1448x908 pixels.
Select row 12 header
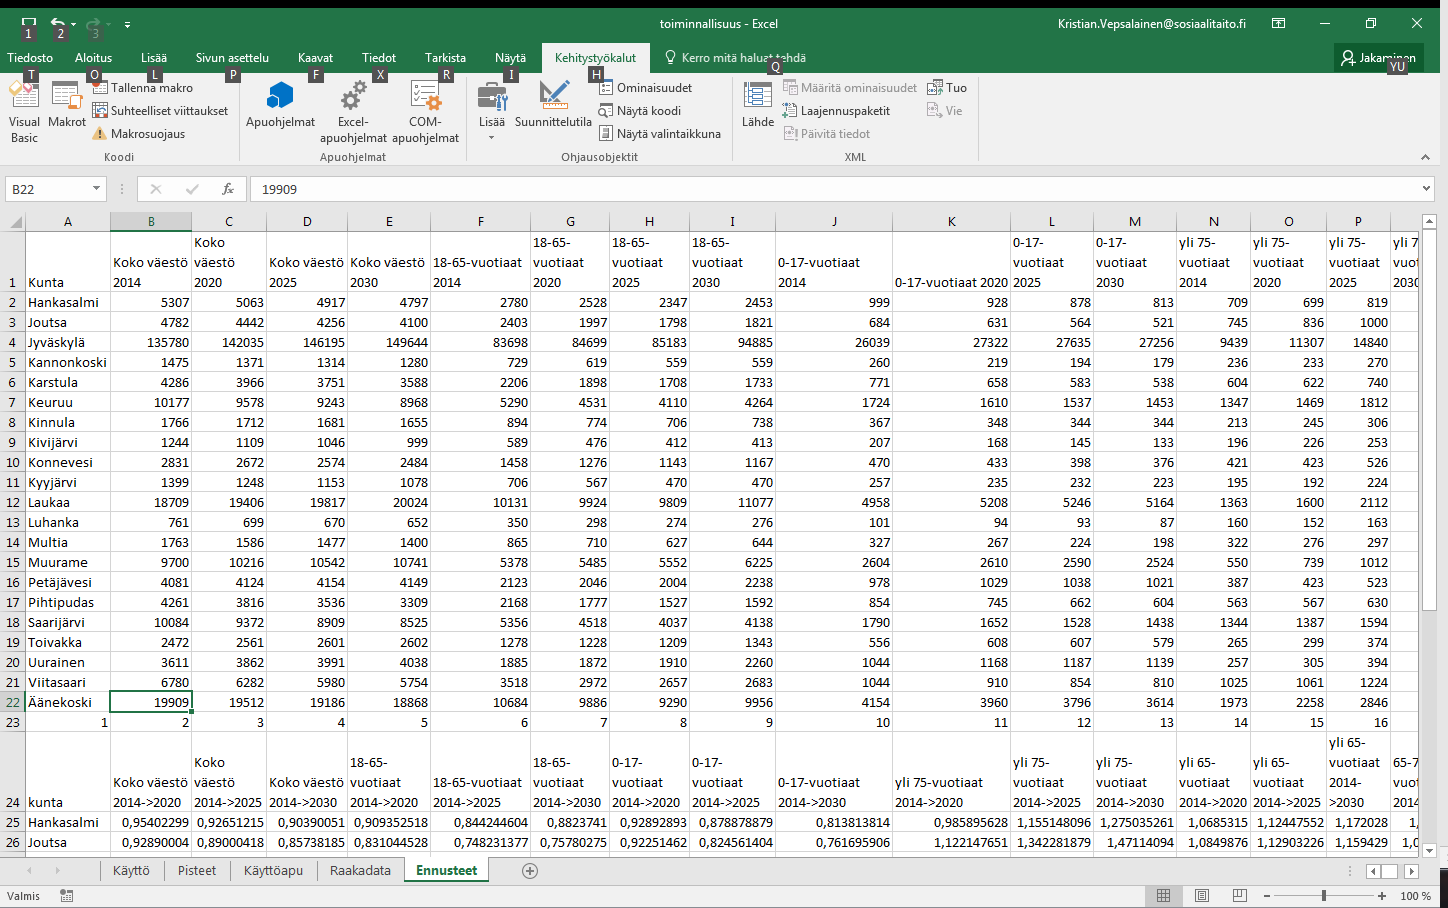[x=13, y=502]
